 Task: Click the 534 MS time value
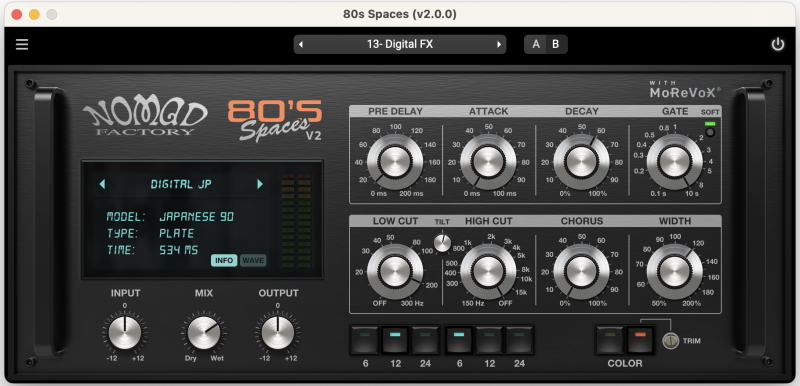point(179,250)
